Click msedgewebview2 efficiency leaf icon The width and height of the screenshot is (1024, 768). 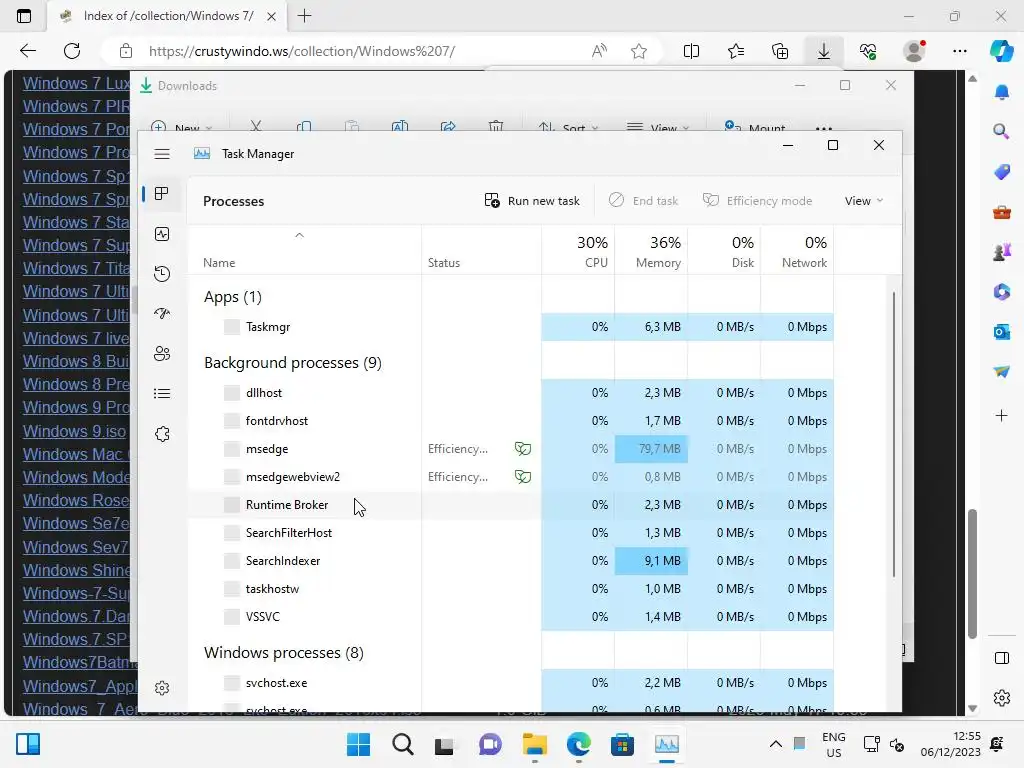[x=522, y=477]
